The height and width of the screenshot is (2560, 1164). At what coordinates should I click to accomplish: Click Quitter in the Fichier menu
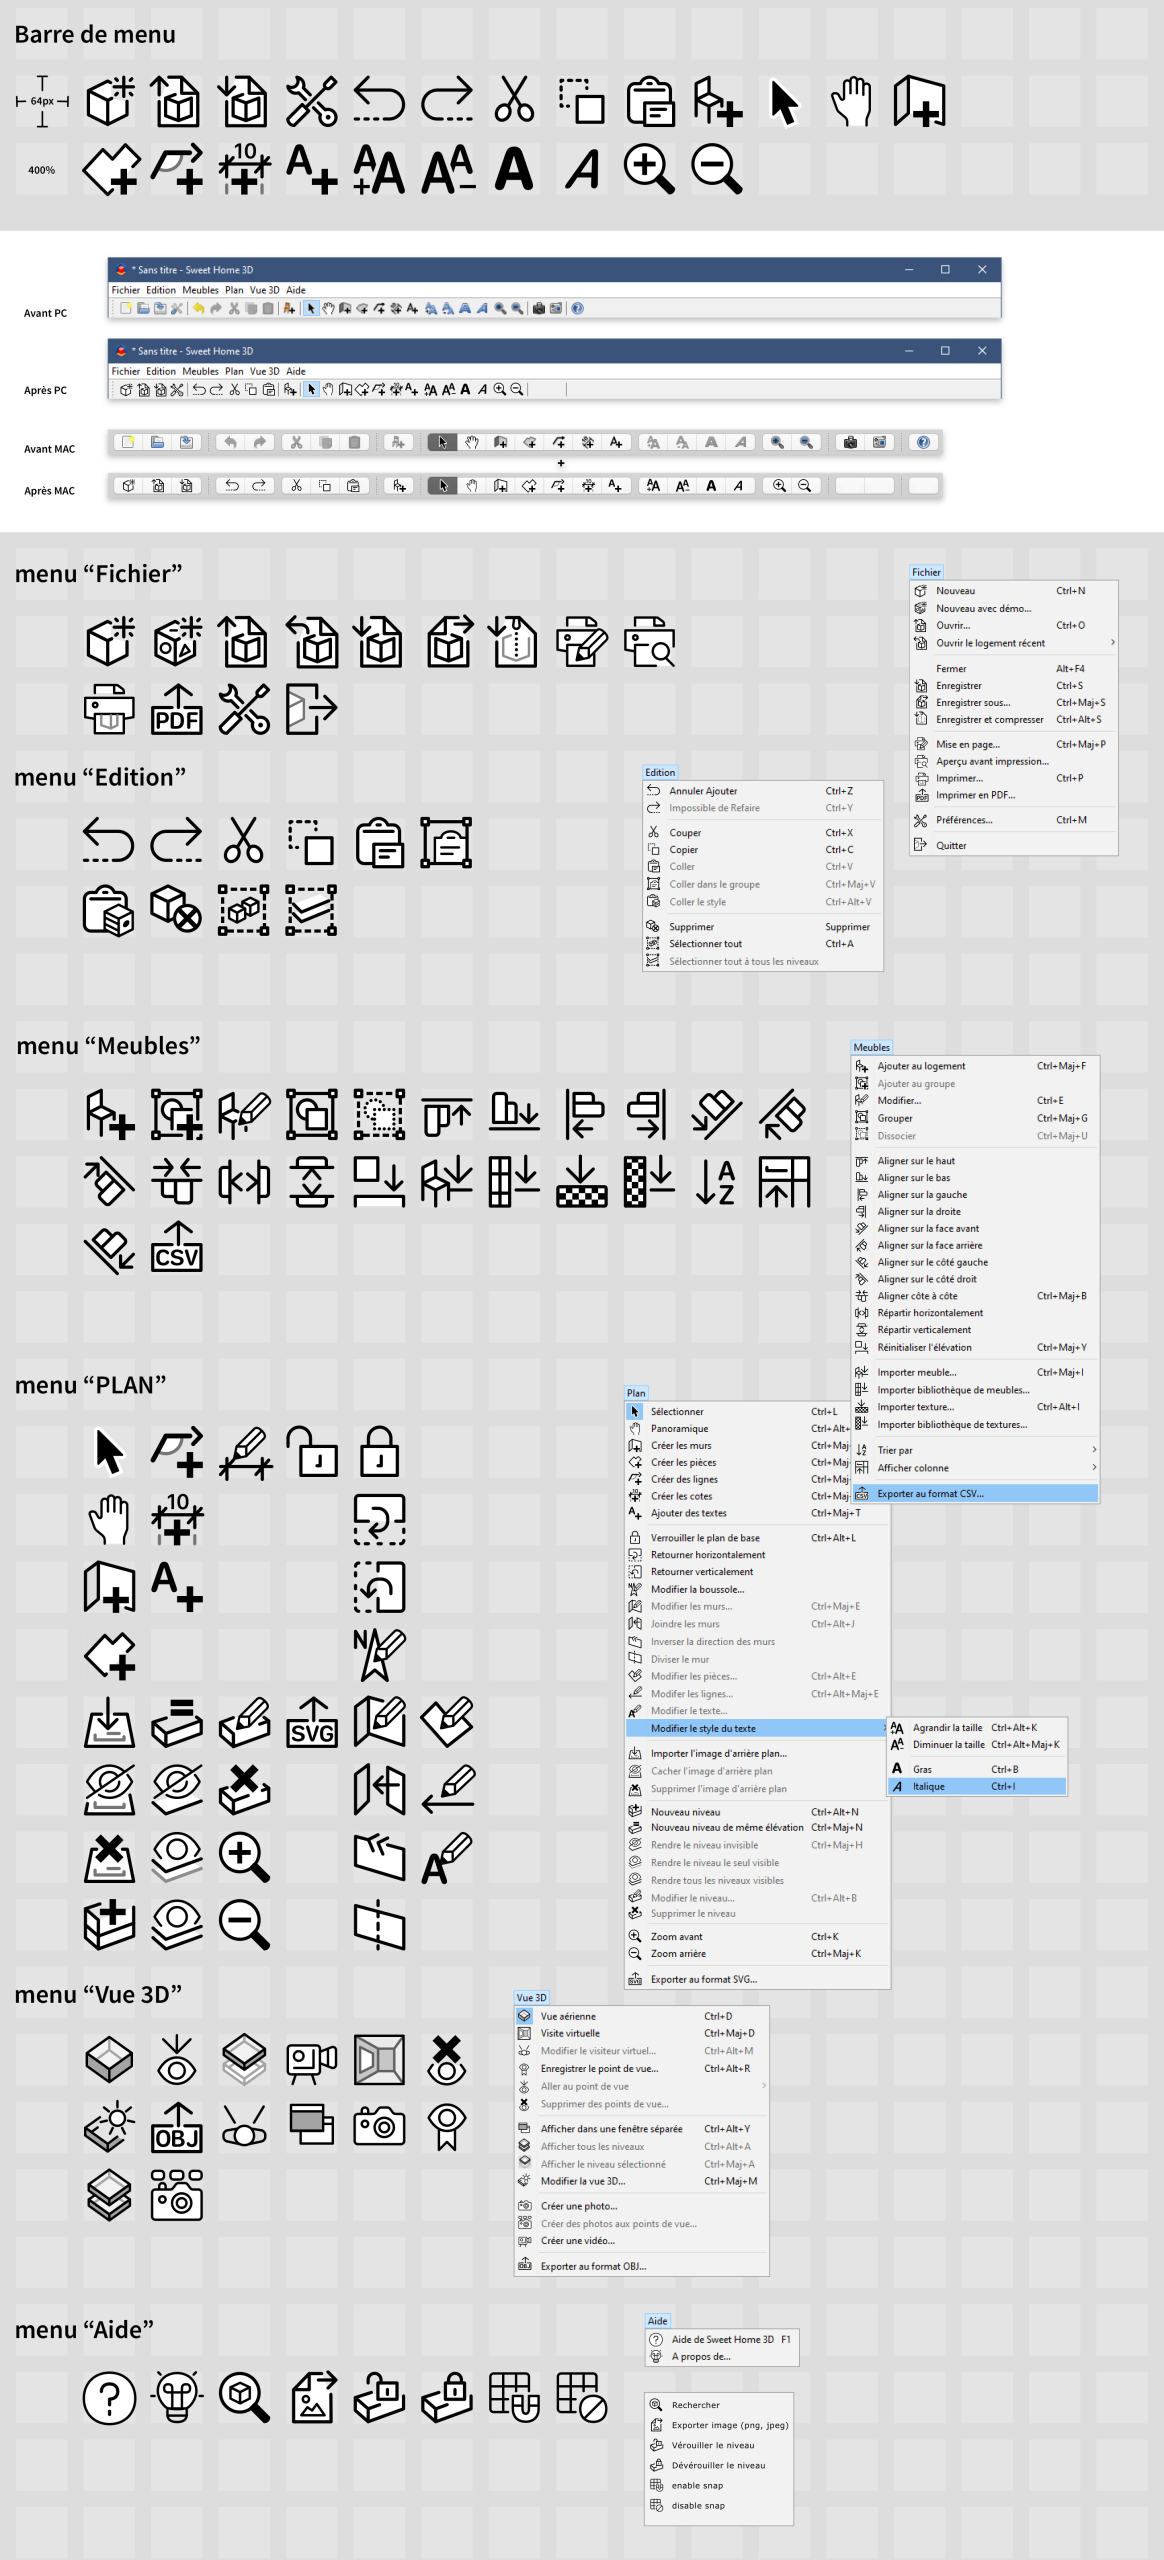point(951,845)
